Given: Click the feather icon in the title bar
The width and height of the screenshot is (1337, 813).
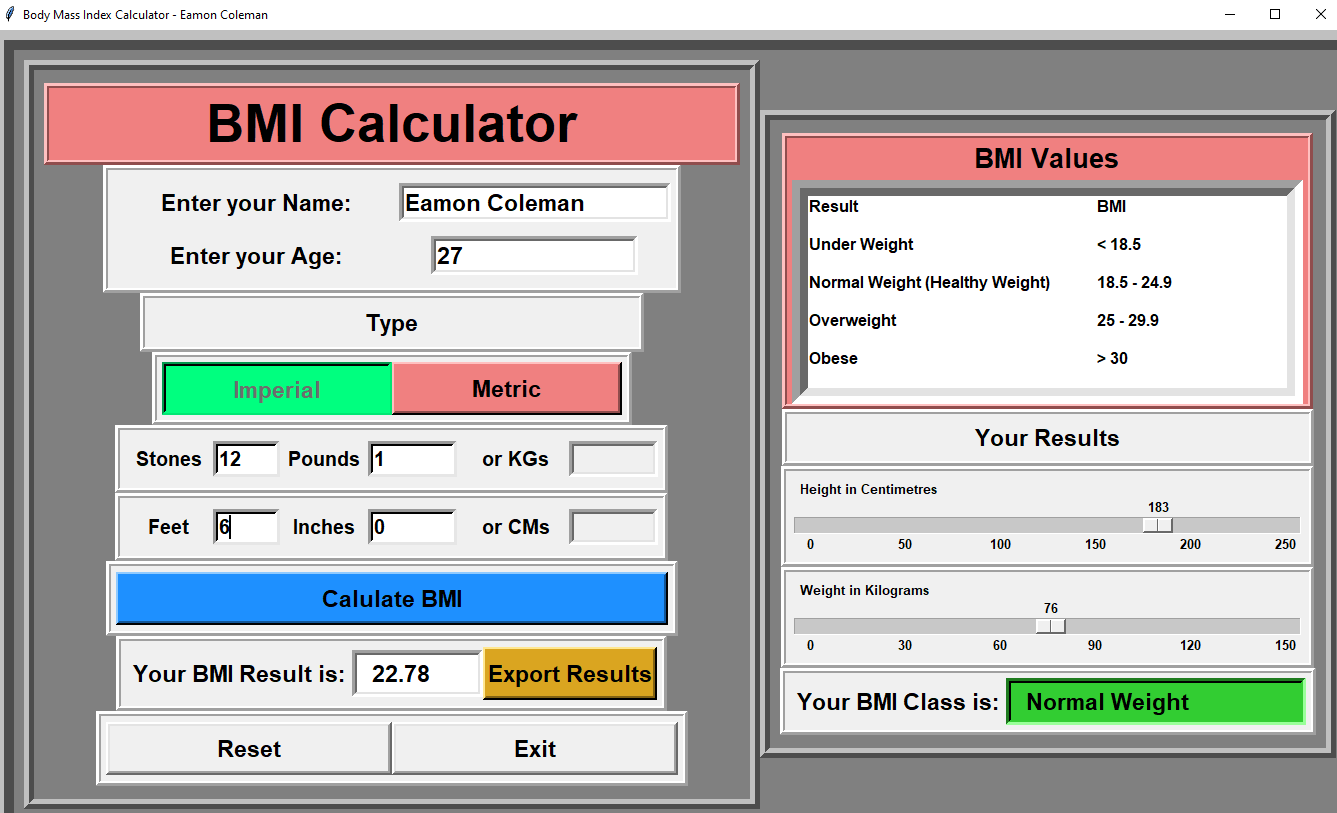Looking at the screenshot, I should pos(10,14).
